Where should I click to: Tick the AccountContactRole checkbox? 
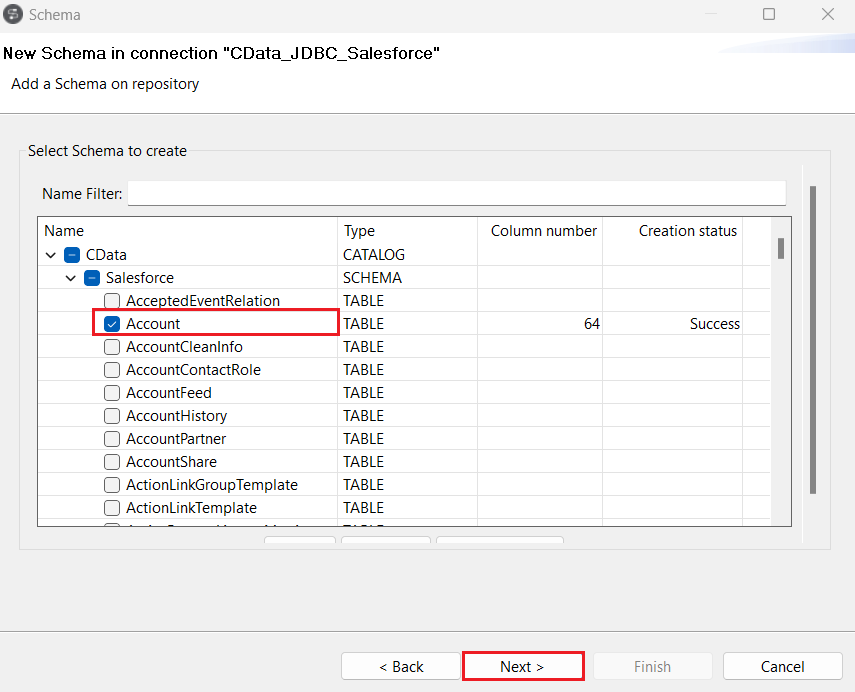pyautogui.click(x=112, y=370)
